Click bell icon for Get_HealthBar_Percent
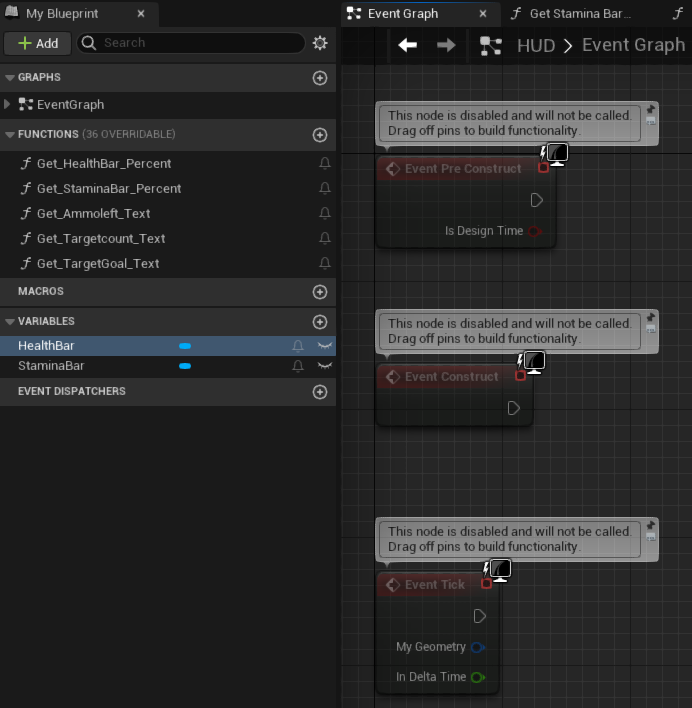Image resolution: width=692 pixels, height=708 pixels. click(x=325, y=163)
